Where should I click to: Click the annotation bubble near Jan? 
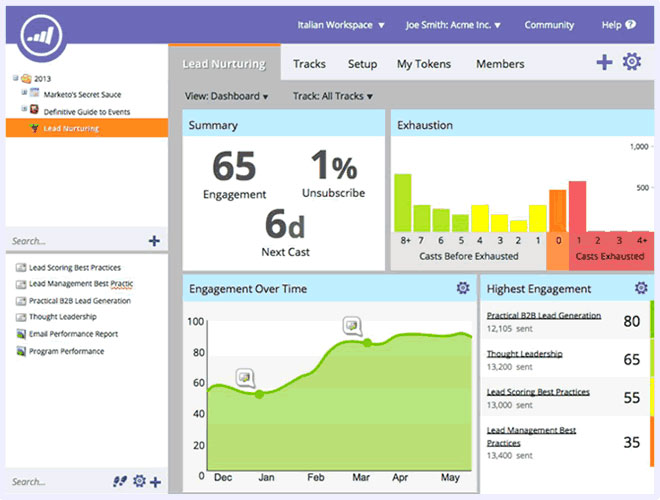(x=245, y=378)
